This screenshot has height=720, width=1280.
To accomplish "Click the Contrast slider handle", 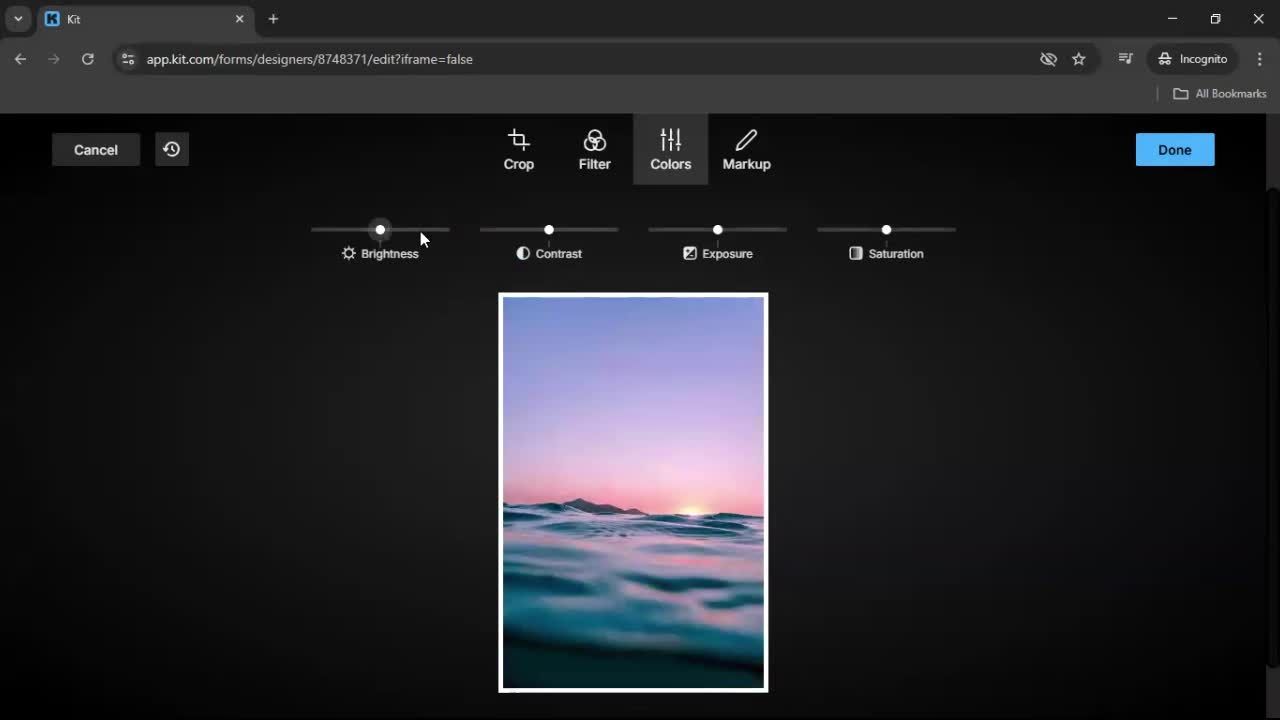I will (548, 229).
